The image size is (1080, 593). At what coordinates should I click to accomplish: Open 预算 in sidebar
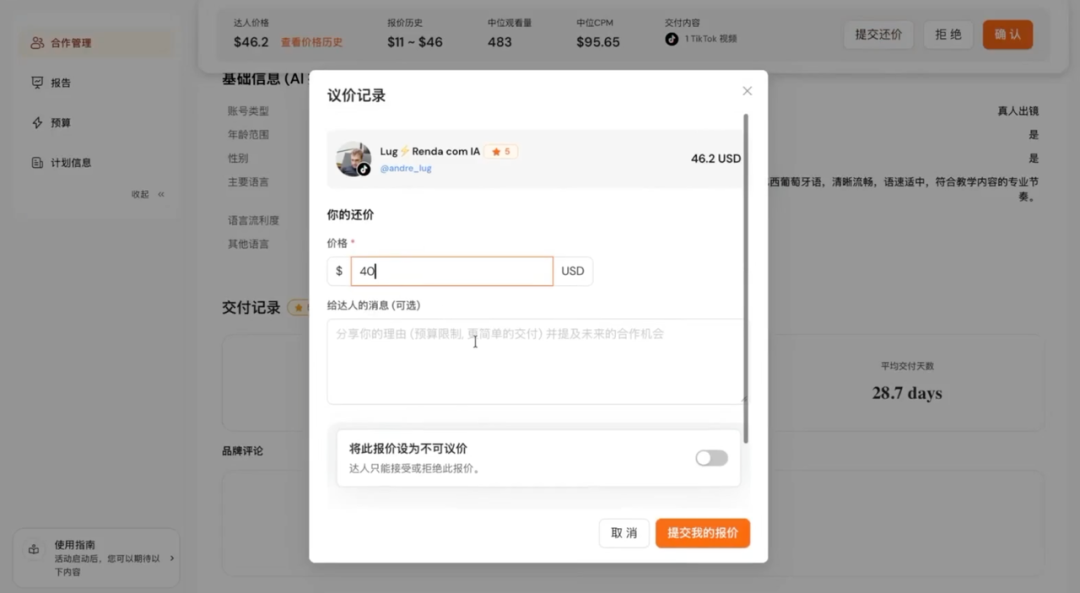96,123
